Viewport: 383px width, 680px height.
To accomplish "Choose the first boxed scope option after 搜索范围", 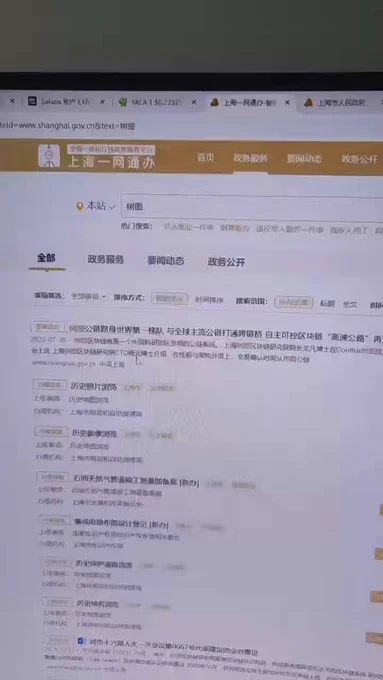I will point(294,302).
